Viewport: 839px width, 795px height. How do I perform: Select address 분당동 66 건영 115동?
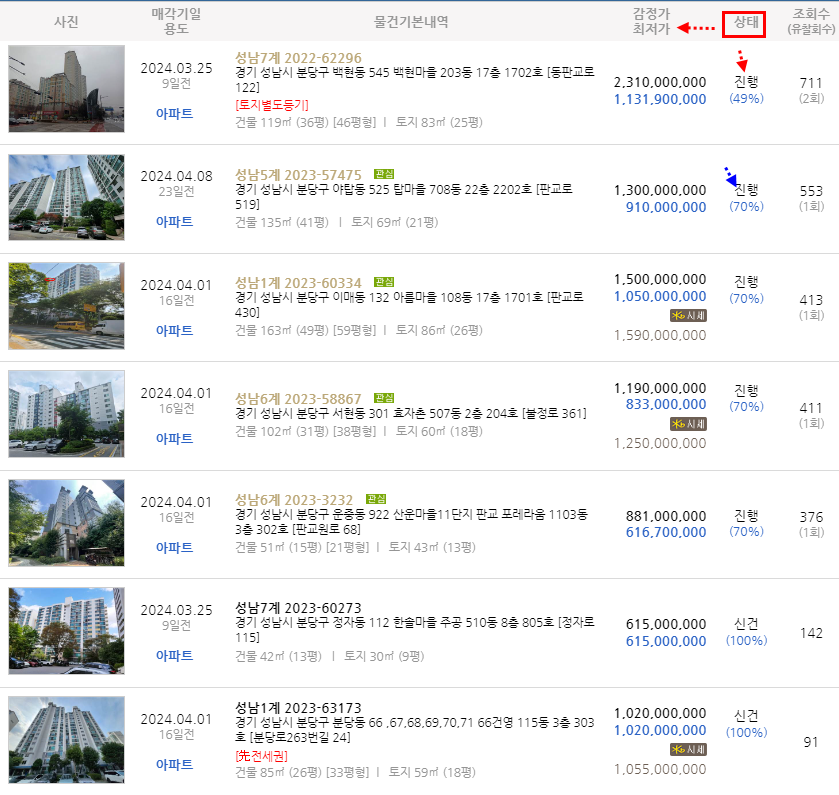415,730
